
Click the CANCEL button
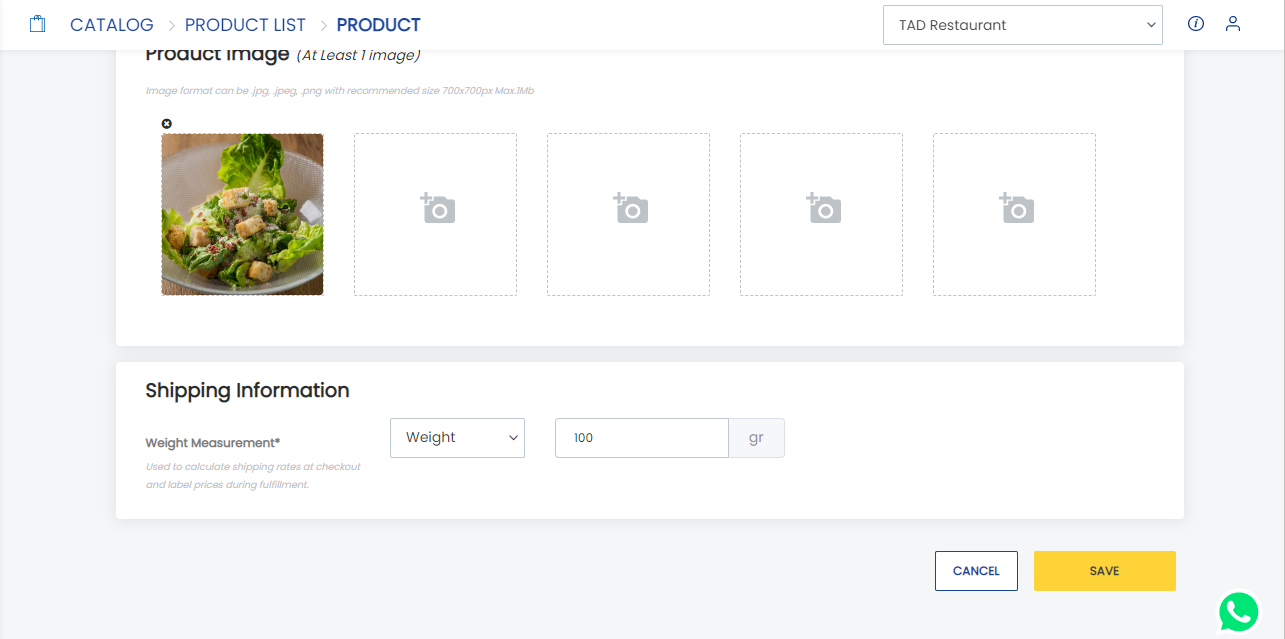(x=976, y=571)
